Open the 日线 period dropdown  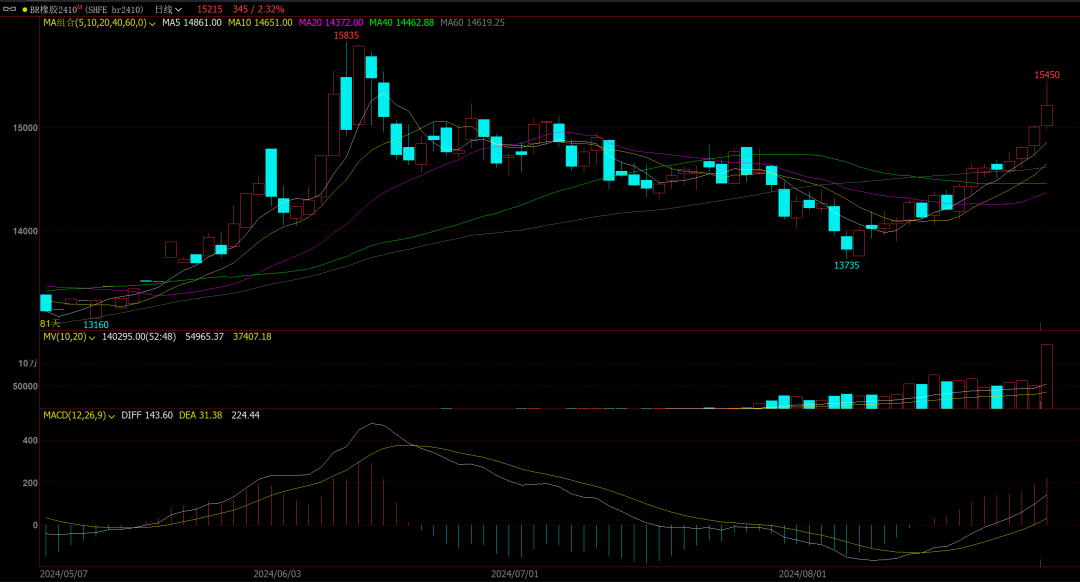pyautogui.click(x=168, y=10)
